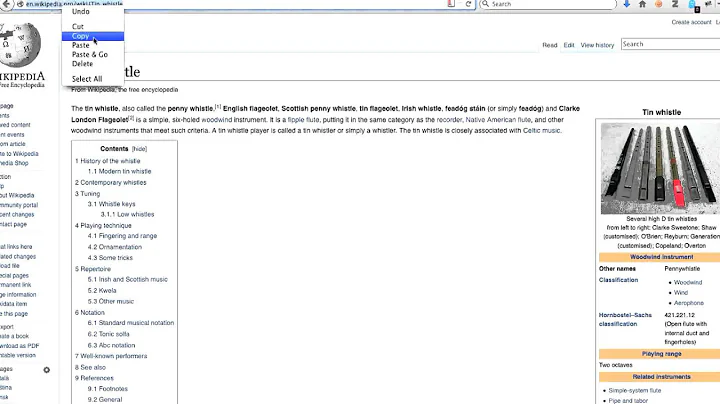This screenshot has width=720, height=404.
Task: Click the reload page icon
Action: (x=468, y=4)
